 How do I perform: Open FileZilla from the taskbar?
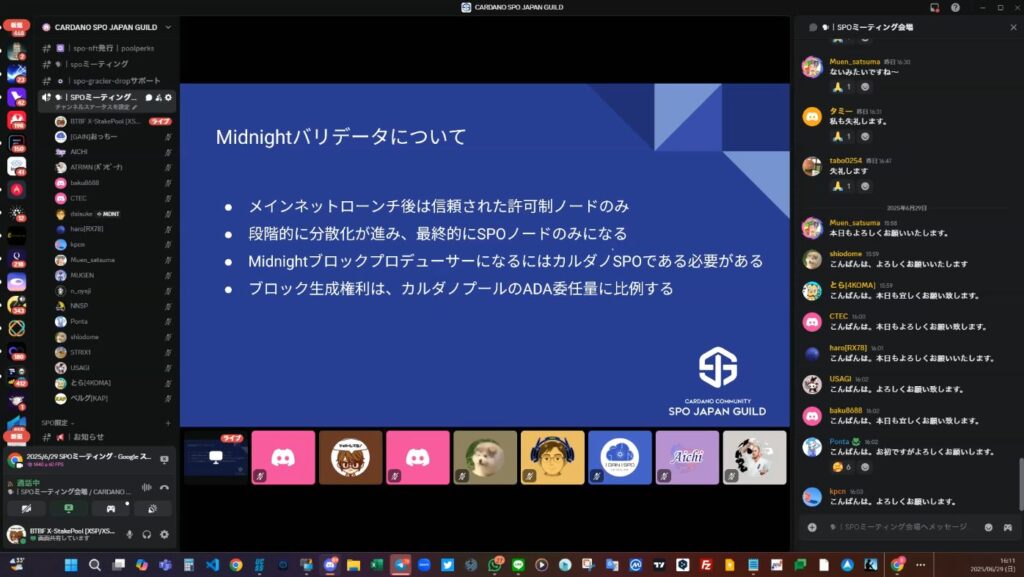click(x=706, y=565)
